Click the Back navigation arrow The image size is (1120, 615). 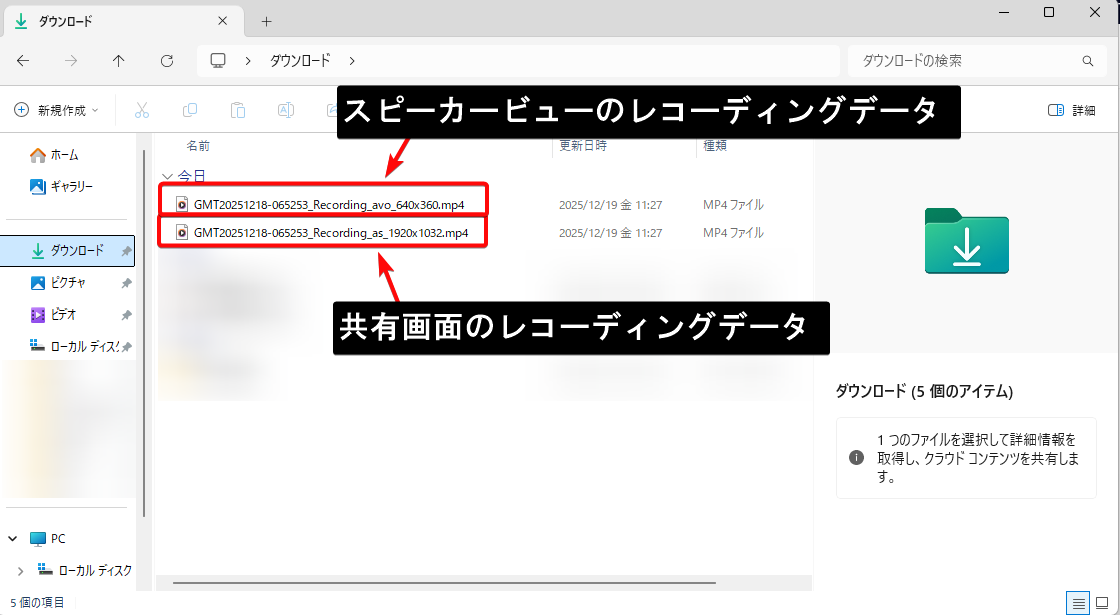pos(23,61)
